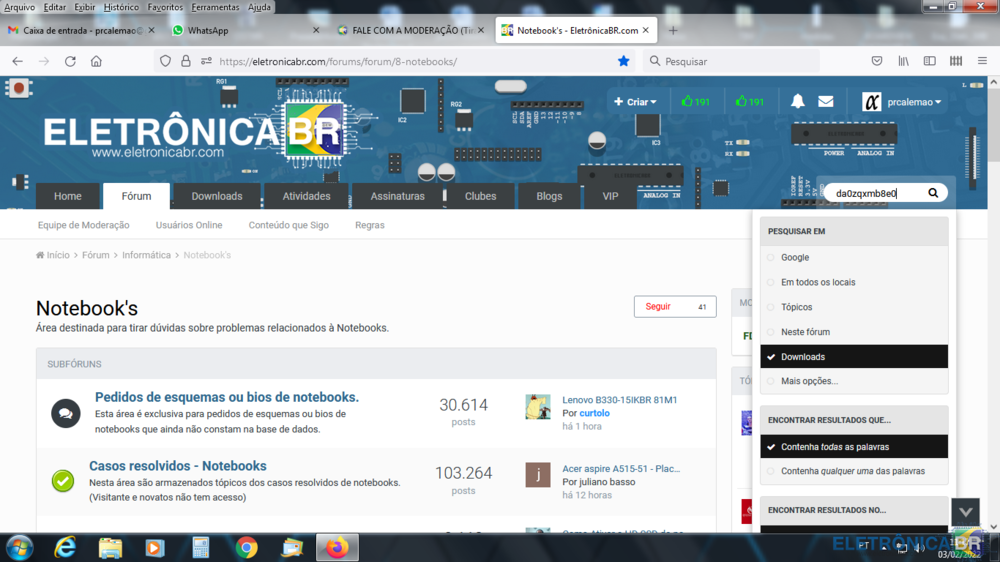This screenshot has width=1000, height=562.
Task: Open the VIP tab
Action: [610, 196]
